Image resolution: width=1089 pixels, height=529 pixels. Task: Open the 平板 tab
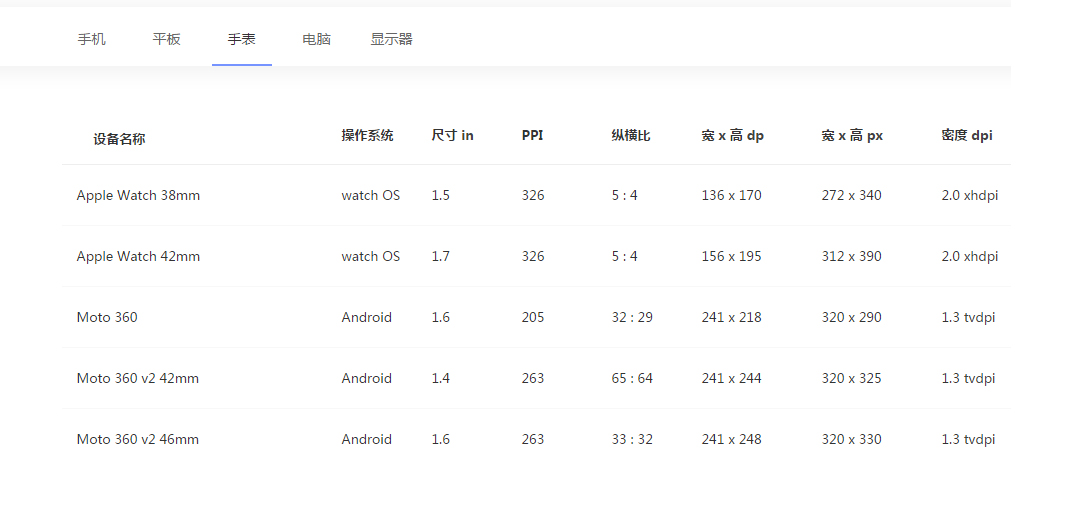click(166, 40)
